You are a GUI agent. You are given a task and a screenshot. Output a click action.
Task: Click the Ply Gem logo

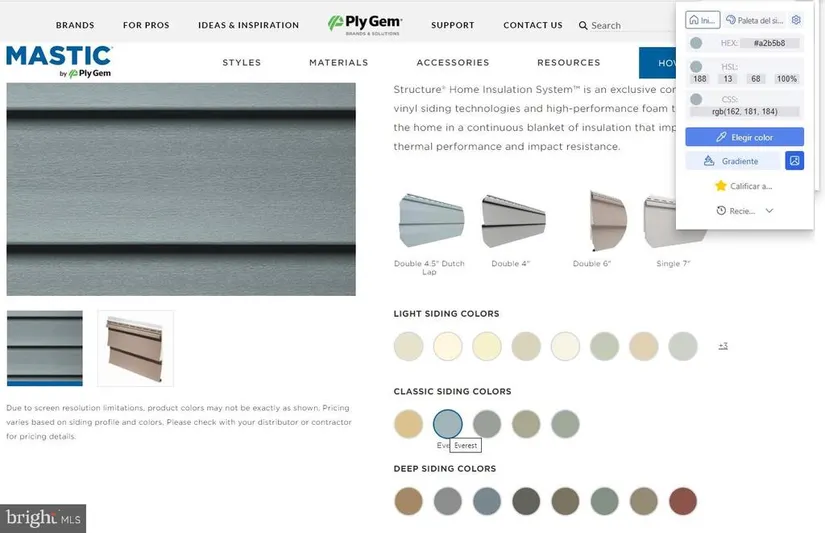[365, 25]
